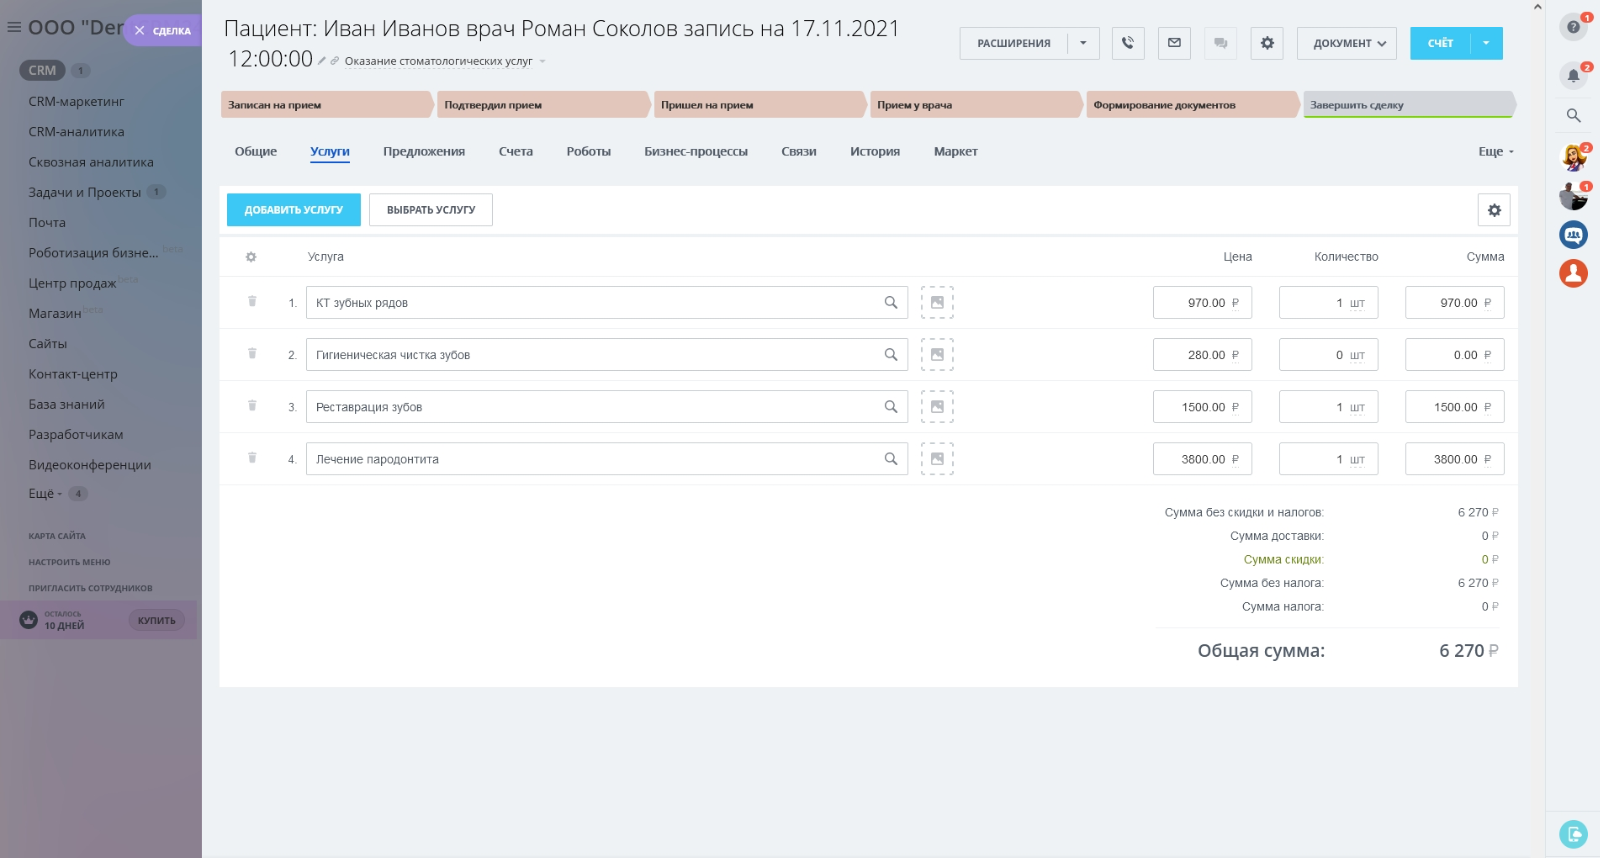1600x858 pixels.
Task: Click the Добавить услугу button
Action: point(293,210)
